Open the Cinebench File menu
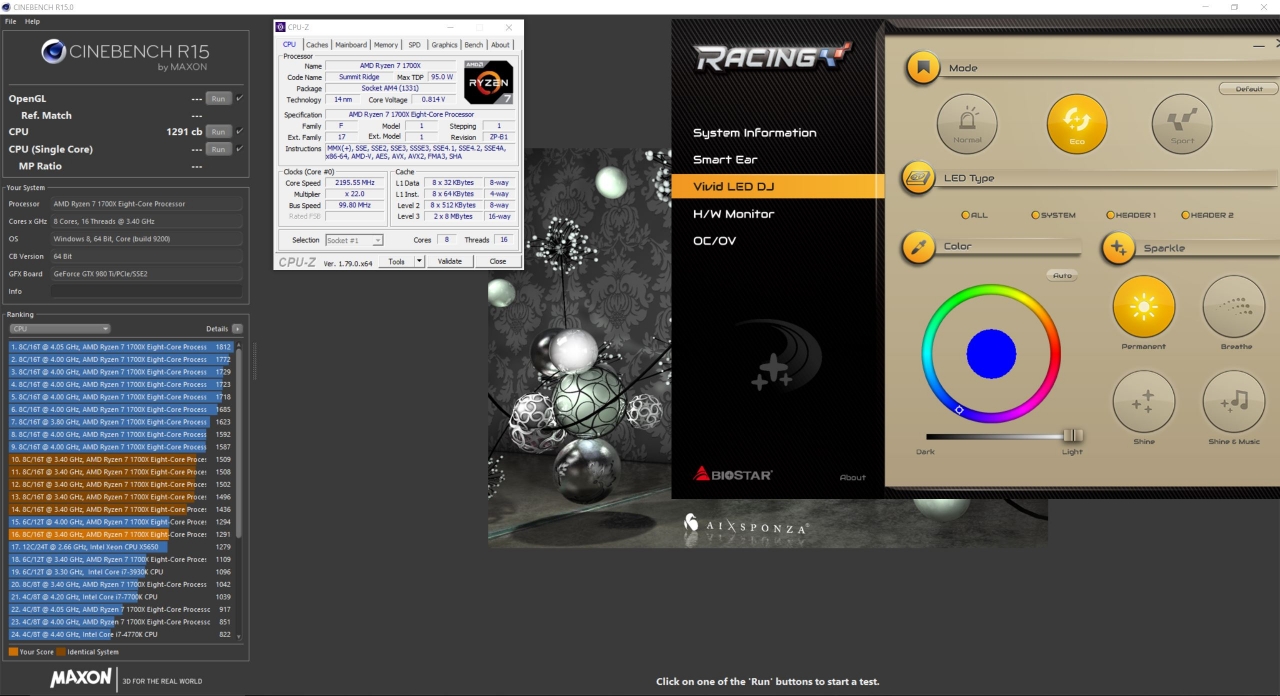 coord(10,21)
